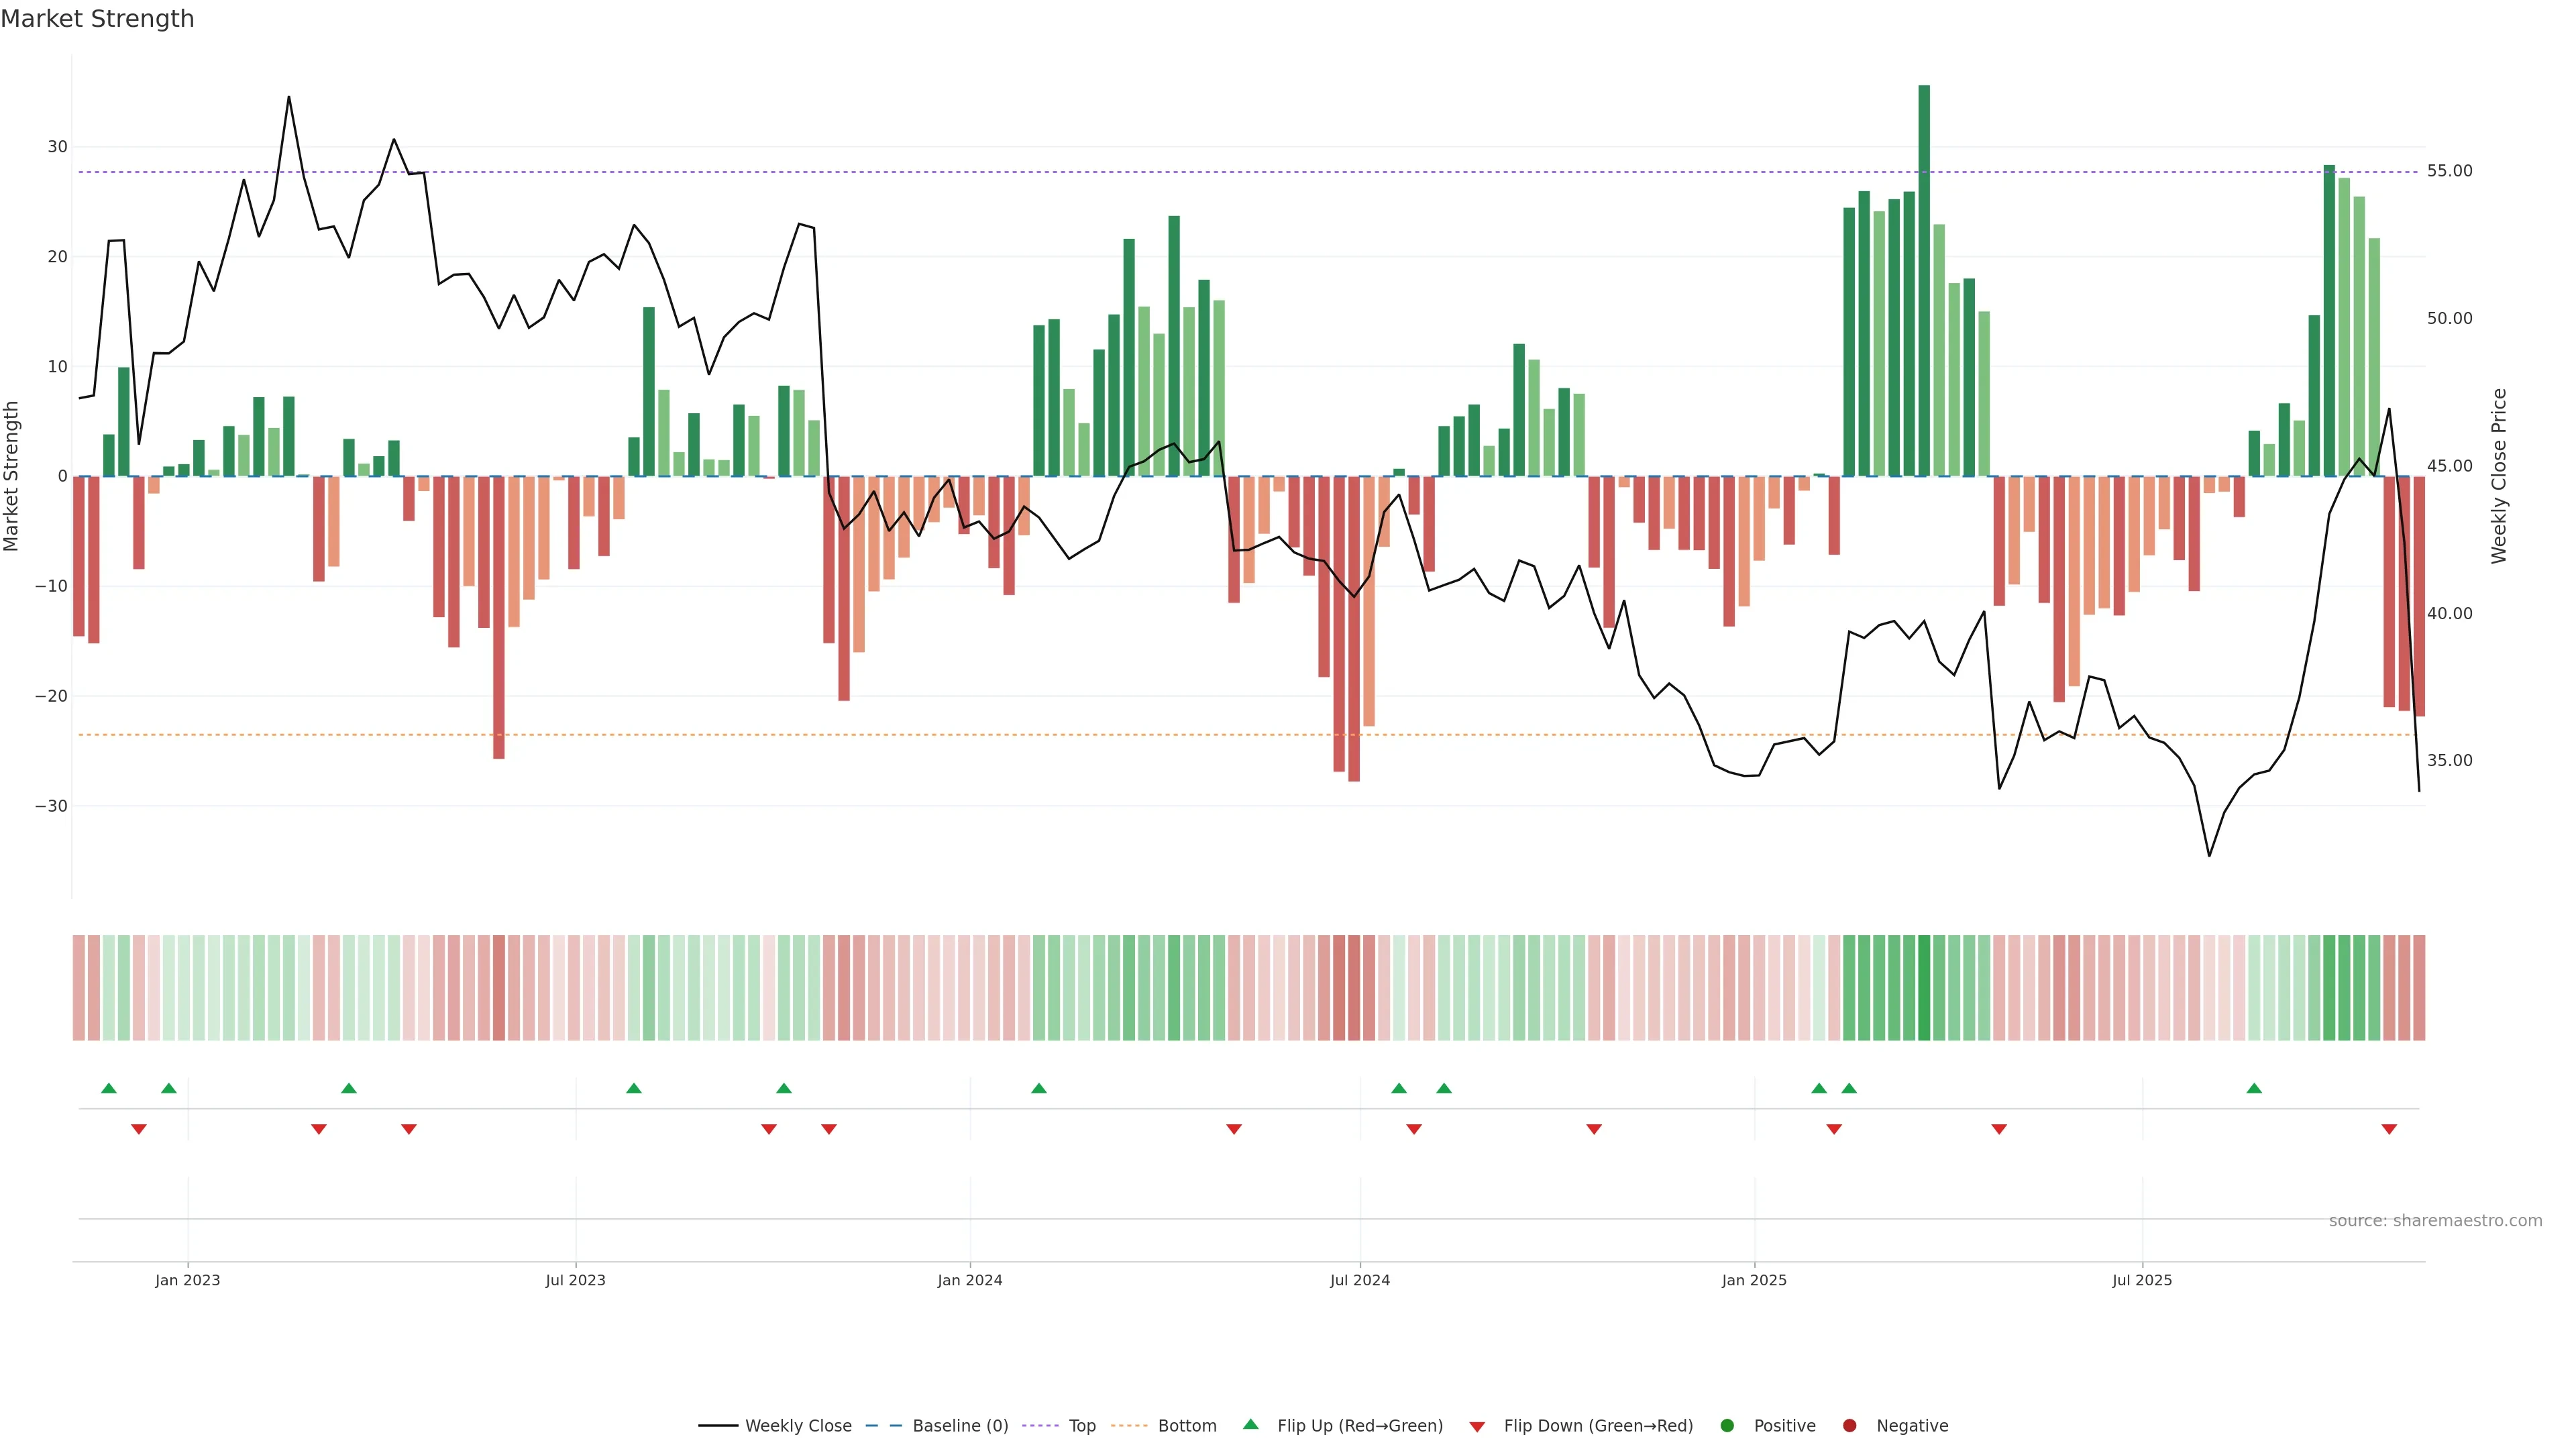The height and width of the screenshot is (1449, 2576).
Task: Click the rightmost green flip-up triangle marker
Action: tap(2254, 1088)
